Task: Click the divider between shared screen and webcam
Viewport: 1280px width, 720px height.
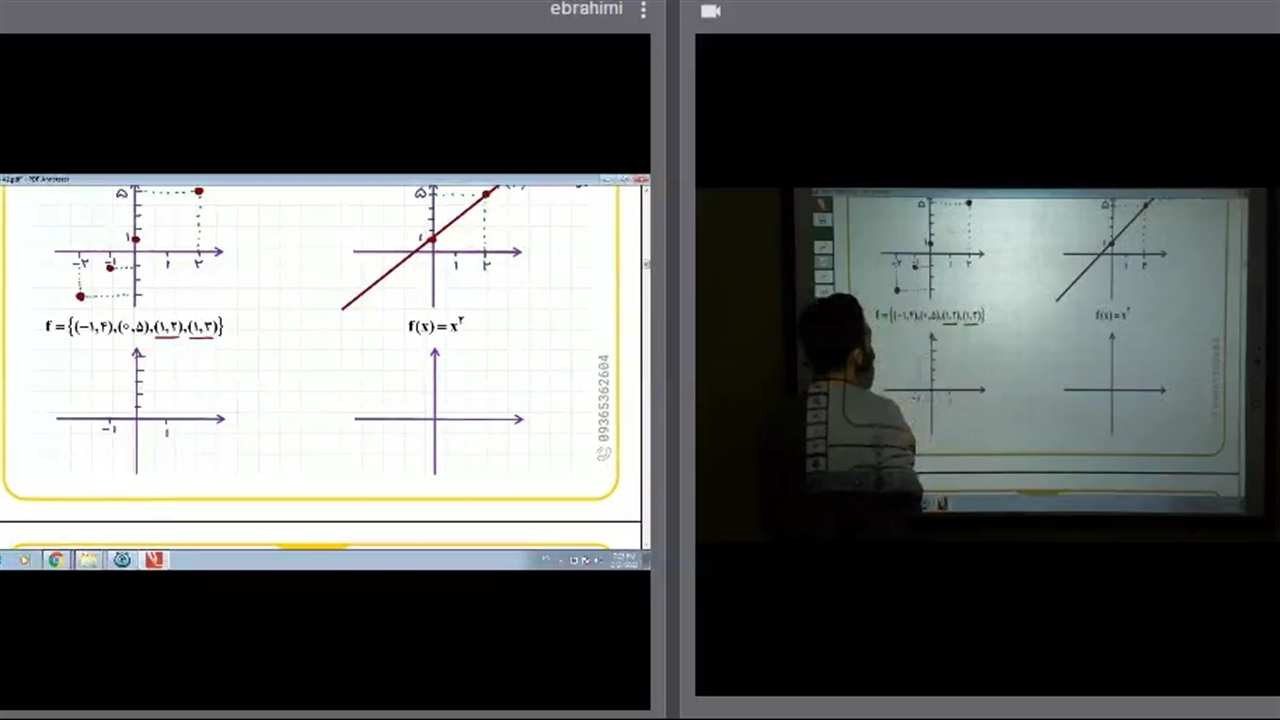Action: [x=672, y=360]
